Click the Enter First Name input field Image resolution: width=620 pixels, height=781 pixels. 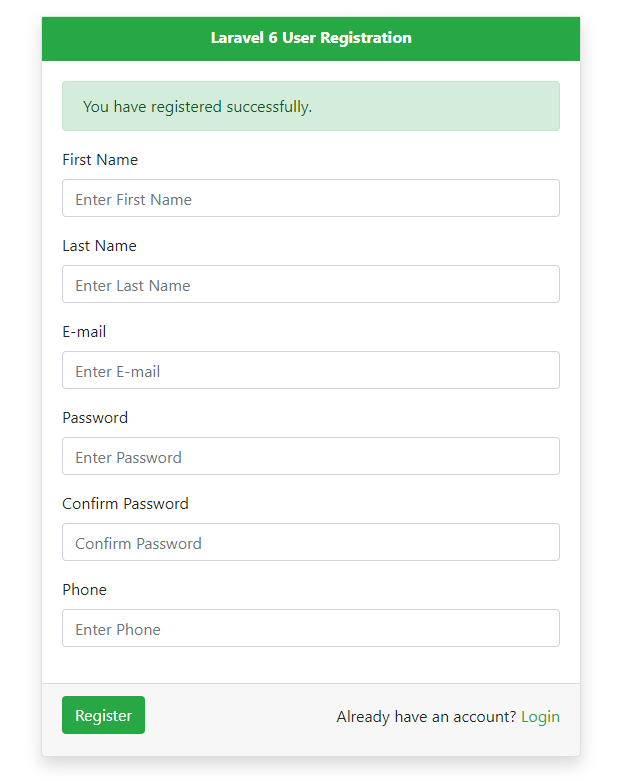311,198
